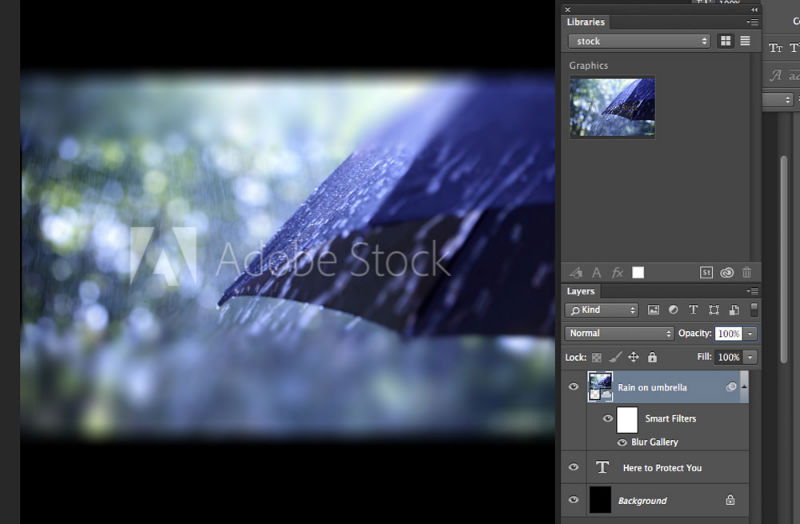Open the stock library dropdown
Image resolution: width=800 pixels, height=524 pixels.
pos(638,41)
